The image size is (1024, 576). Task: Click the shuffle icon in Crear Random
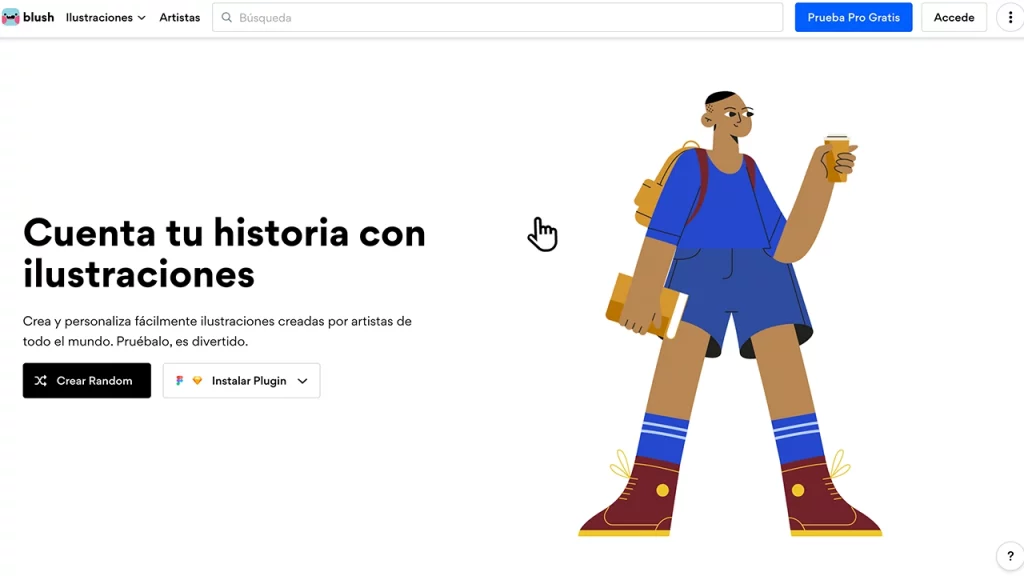click(x=41, y=381)
